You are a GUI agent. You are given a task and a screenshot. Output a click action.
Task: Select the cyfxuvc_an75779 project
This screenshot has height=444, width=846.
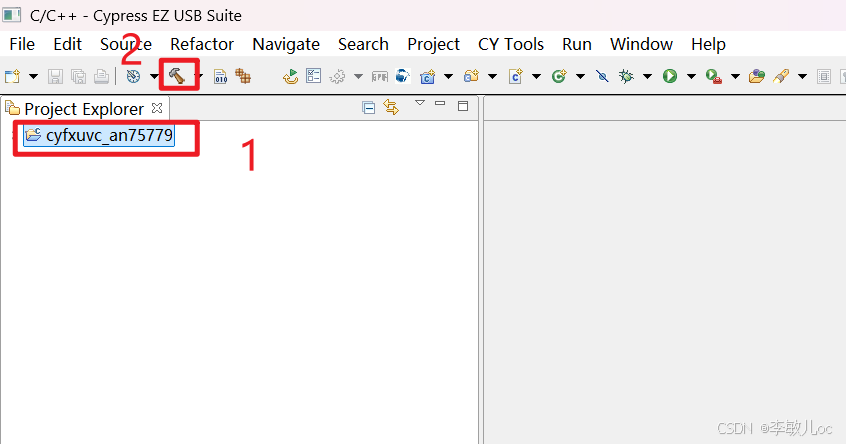pos(99,135)
